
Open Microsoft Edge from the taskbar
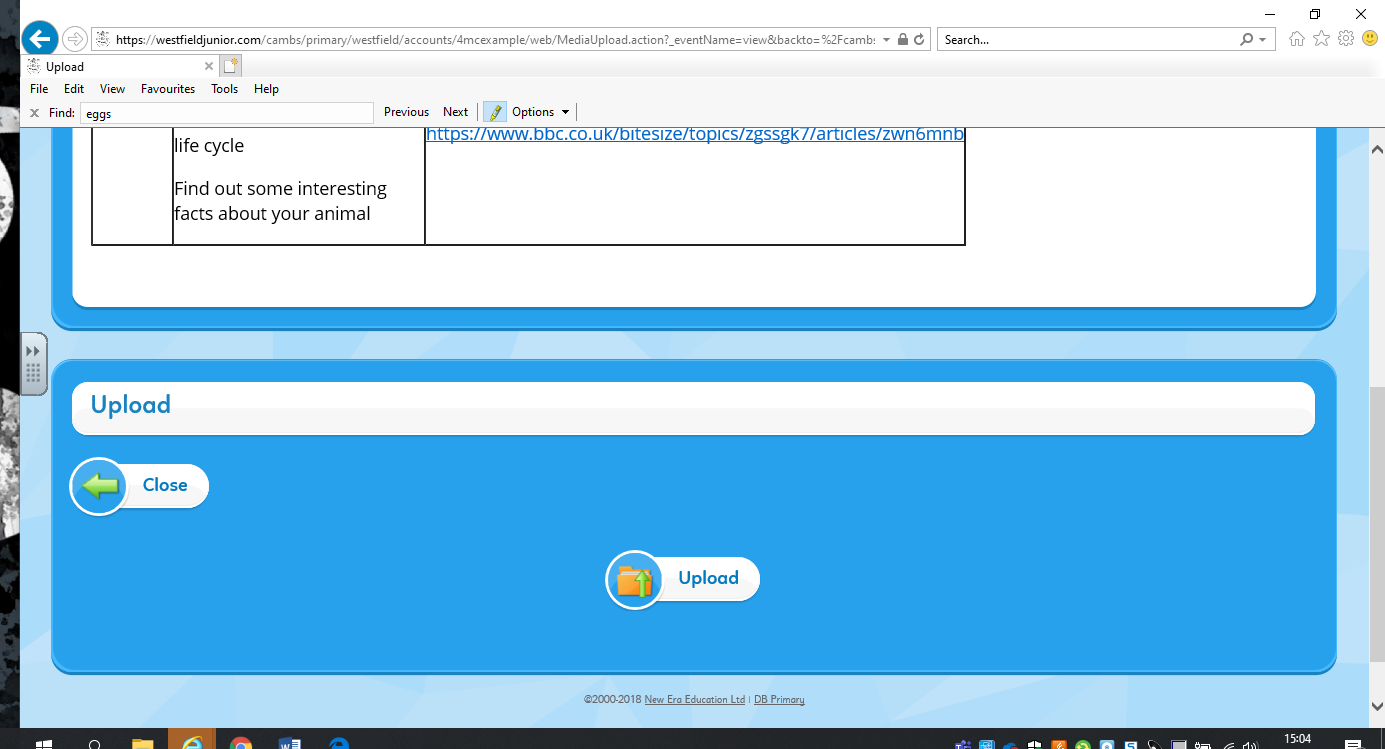[339, 741]
